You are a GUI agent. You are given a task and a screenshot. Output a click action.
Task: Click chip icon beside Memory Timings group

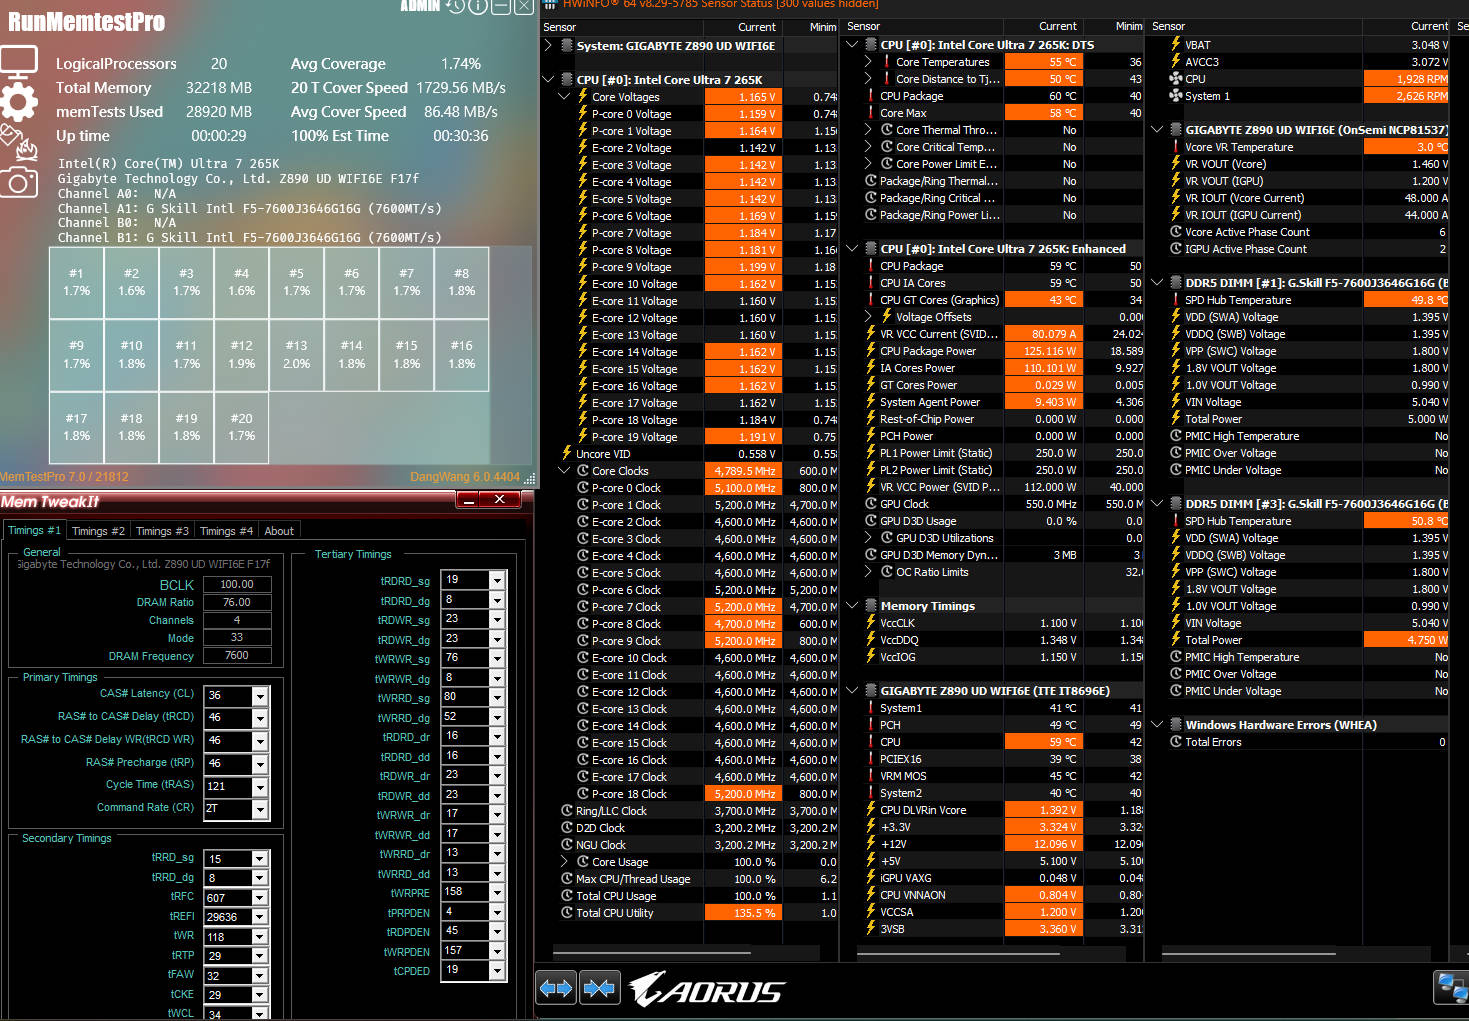tap(871, 606)
